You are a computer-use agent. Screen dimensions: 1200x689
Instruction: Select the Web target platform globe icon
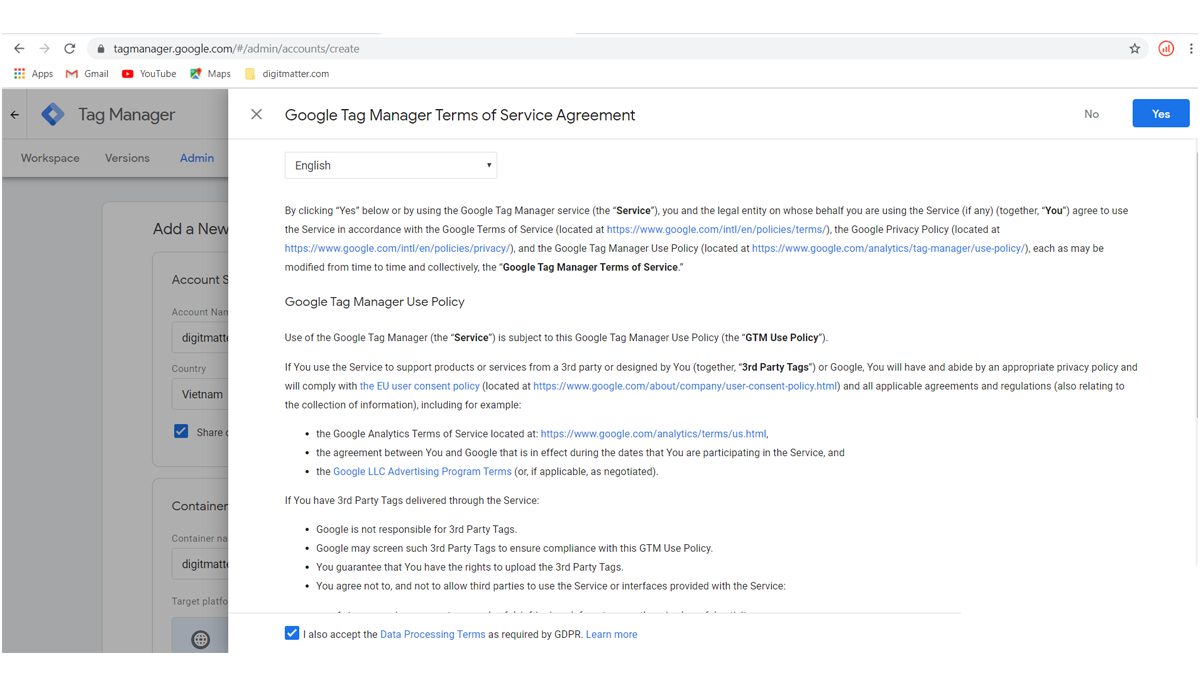point(201,639)
